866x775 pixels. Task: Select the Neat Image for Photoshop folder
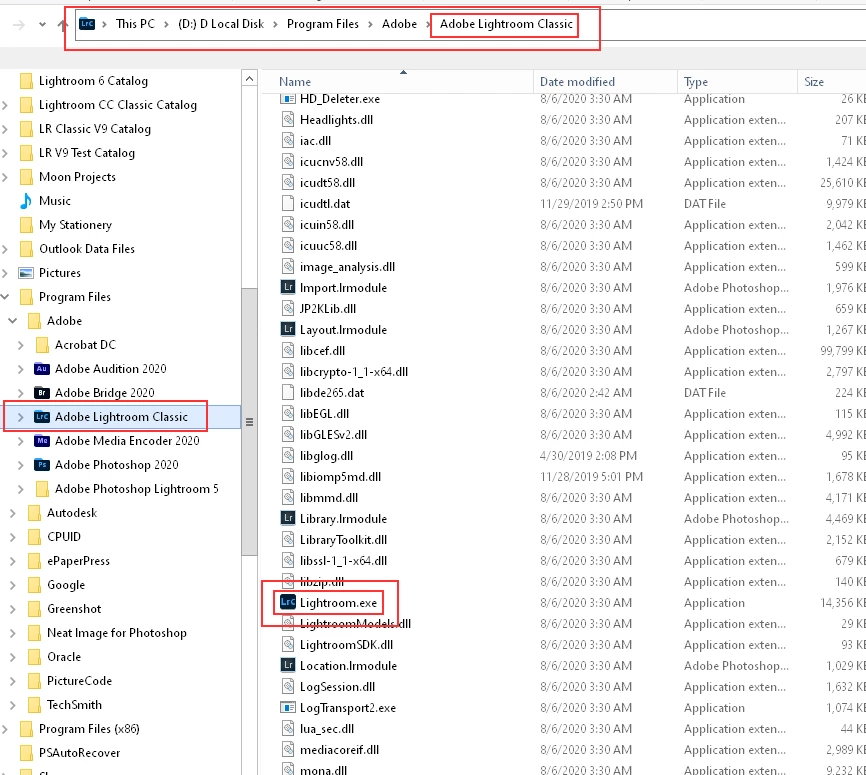point(117,632)
